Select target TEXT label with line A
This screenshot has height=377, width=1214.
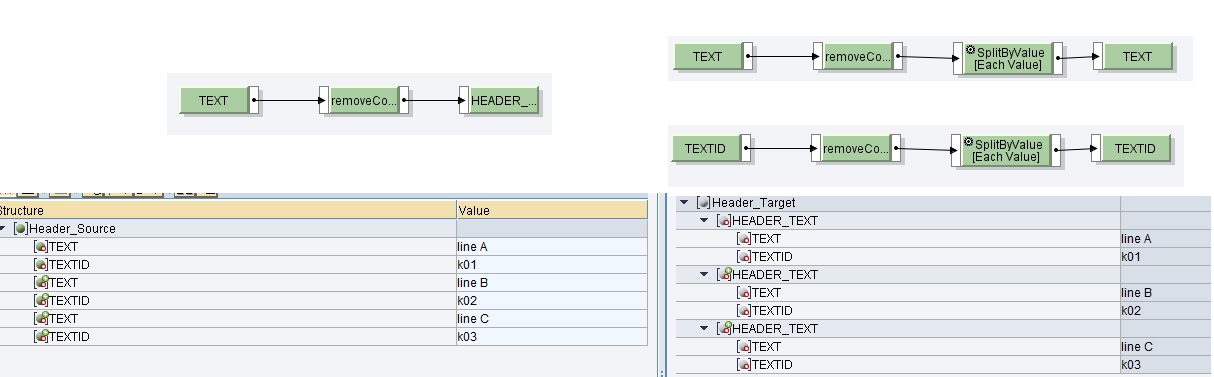766,239
